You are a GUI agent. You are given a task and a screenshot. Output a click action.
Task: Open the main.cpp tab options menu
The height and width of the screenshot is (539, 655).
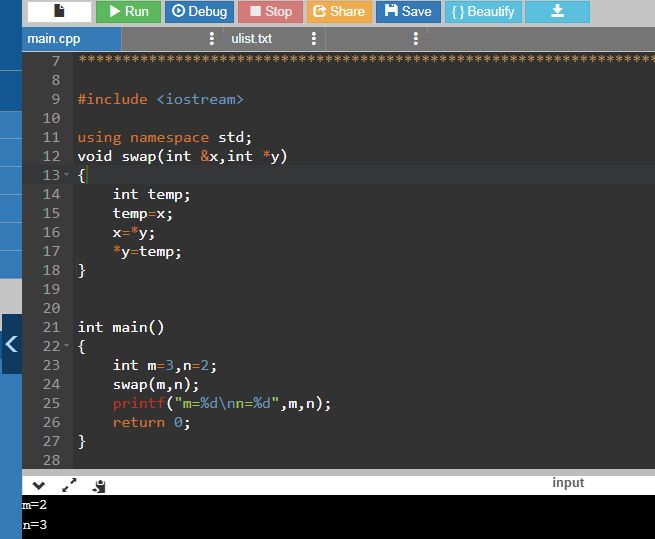point(211,39)
